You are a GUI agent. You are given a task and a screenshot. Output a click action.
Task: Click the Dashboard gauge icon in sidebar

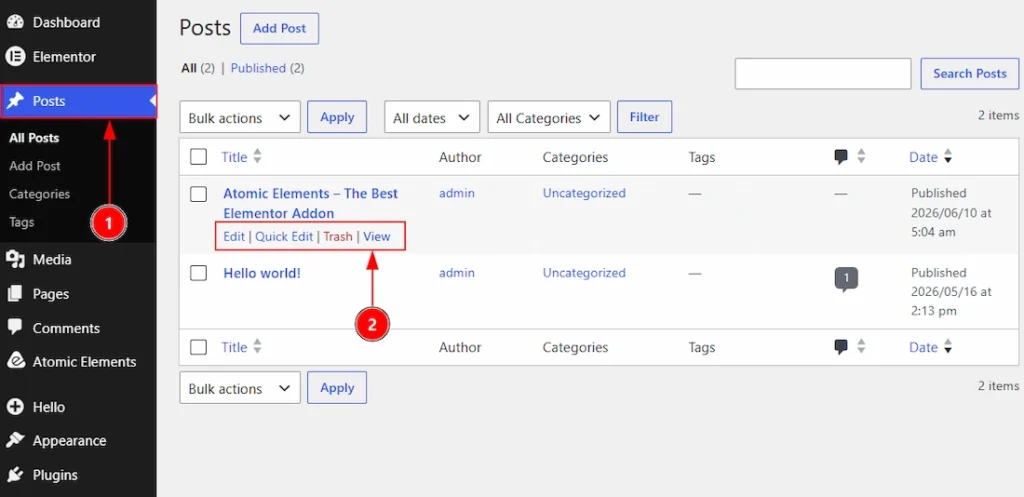tap(14, 22)
